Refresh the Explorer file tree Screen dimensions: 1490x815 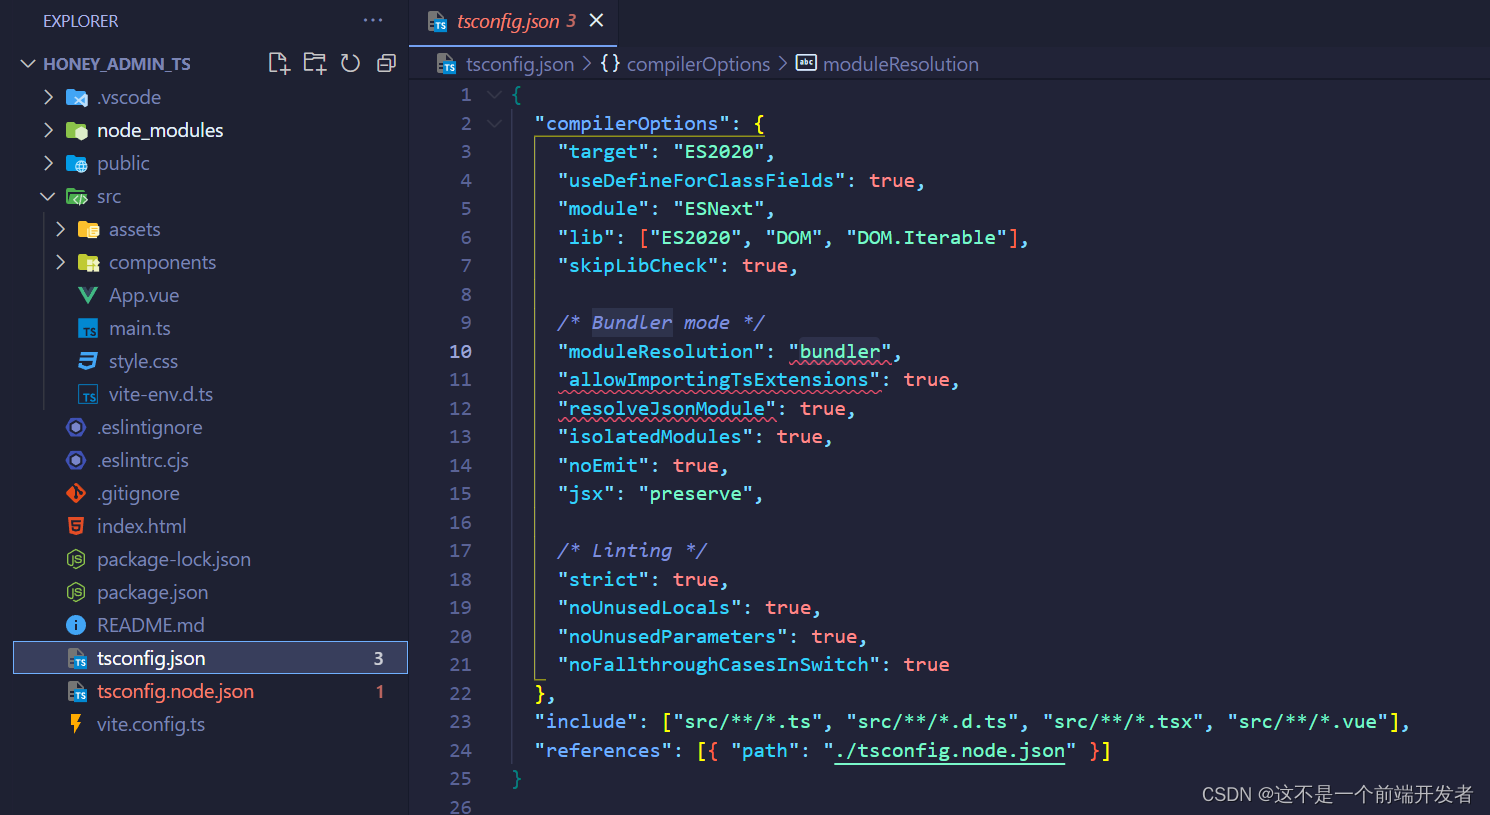pos(350,64)
